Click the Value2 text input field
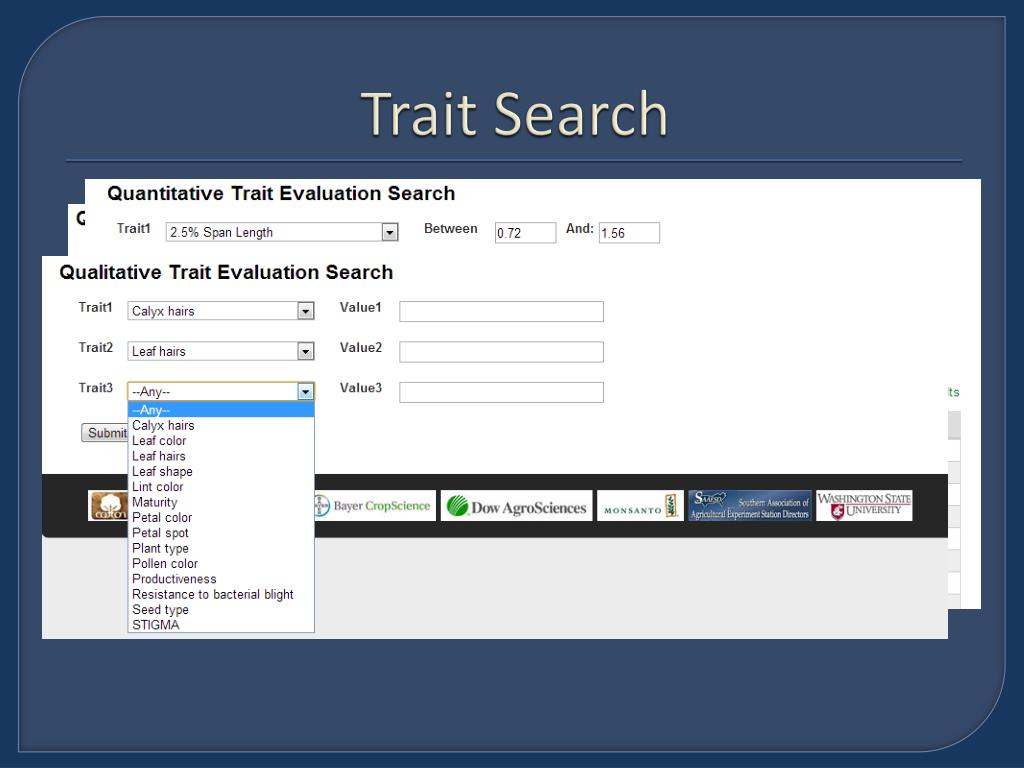Screen dimensions: 1024x768 tap(502, 352)
